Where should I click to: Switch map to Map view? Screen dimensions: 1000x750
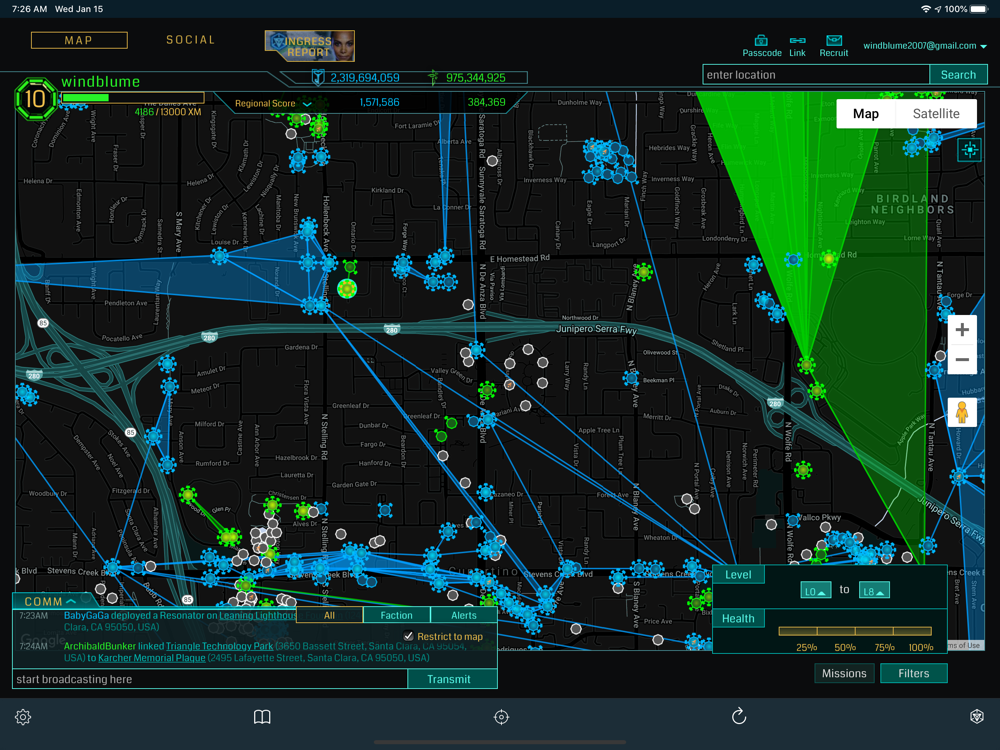[x=865, y=114]
